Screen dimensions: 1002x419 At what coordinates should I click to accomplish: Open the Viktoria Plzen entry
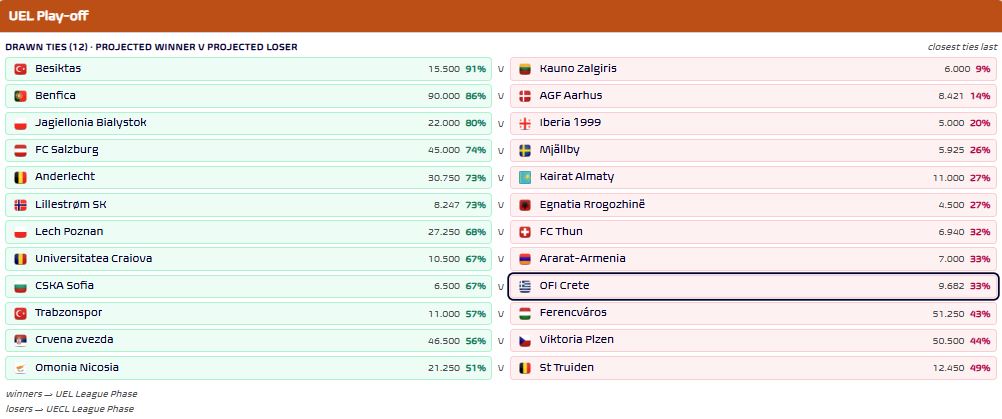753,340
